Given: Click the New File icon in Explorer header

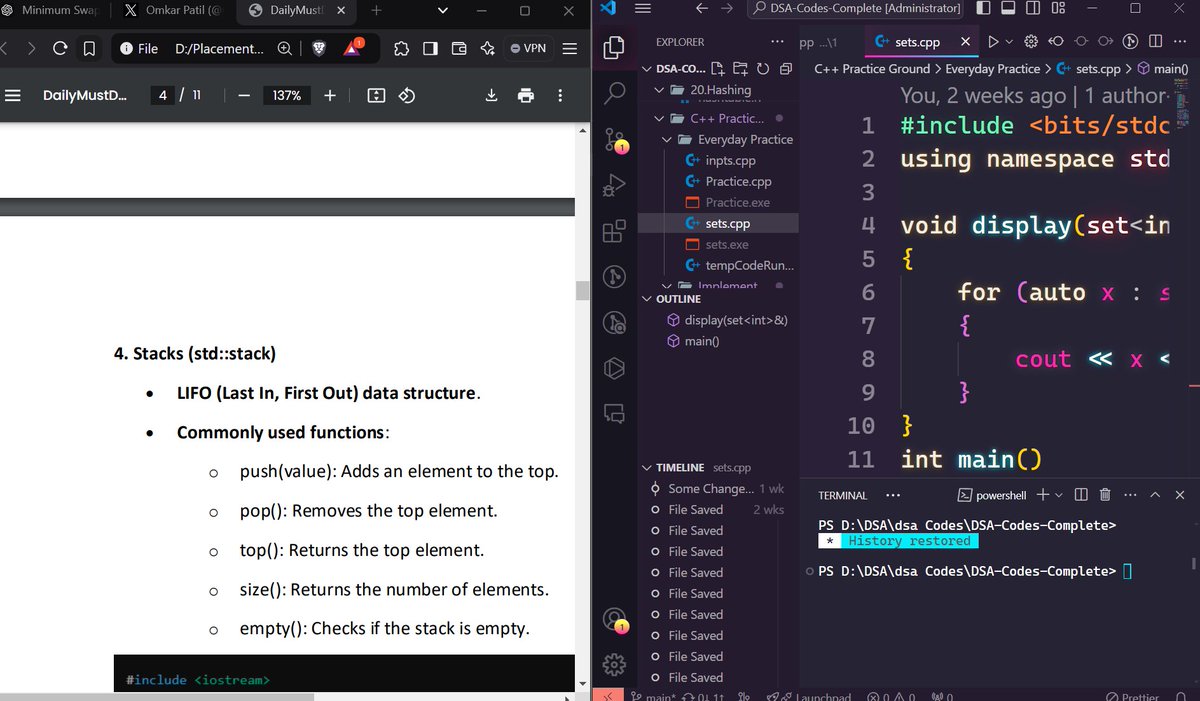Looking at the screenshot, I should 719,69.
